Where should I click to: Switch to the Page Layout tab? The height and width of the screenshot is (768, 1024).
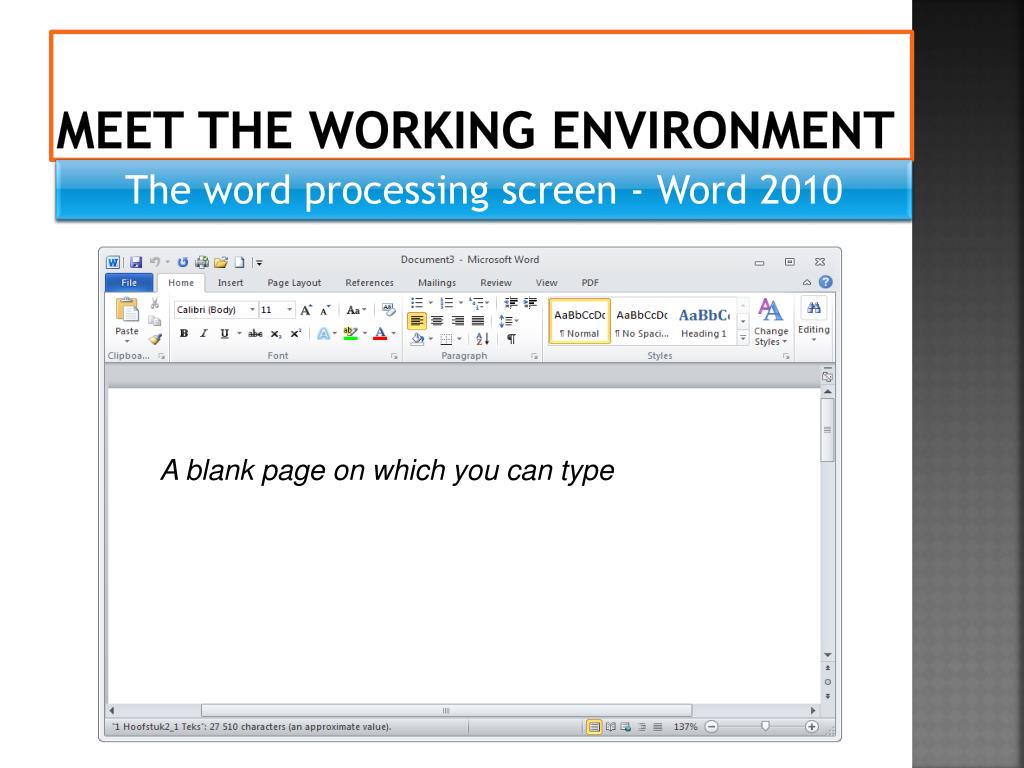click(x=294, y=283)
